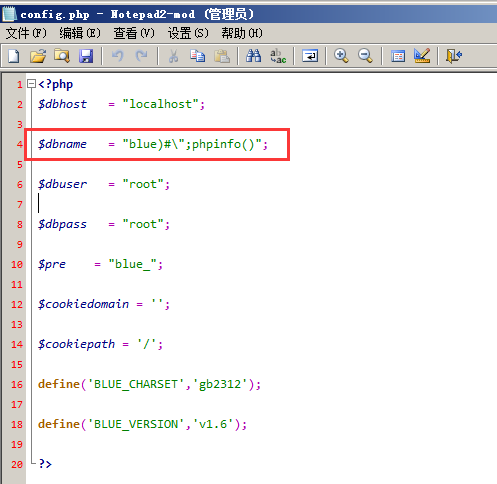The height and width of the screenshot is (484, 497).
Task: Click the New file toolbar icon
Action: pos(14,56)
